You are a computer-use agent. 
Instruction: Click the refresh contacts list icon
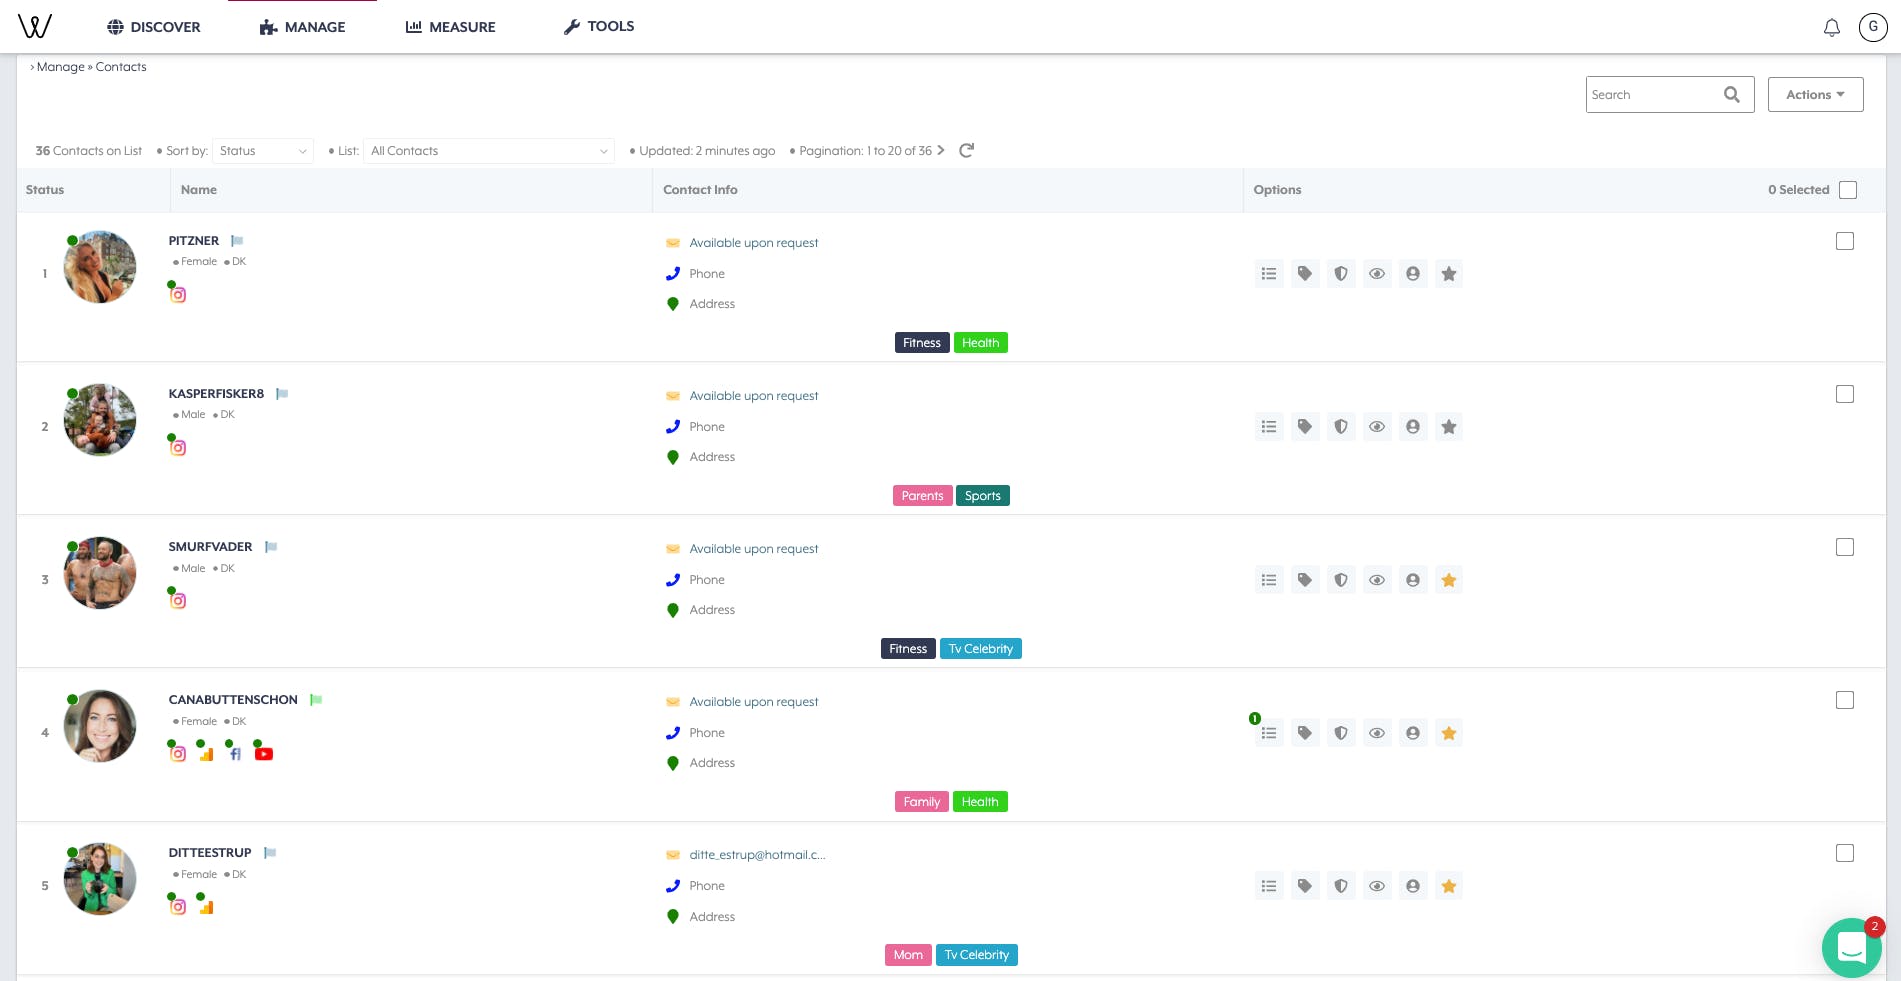click(x=966, y=151)
